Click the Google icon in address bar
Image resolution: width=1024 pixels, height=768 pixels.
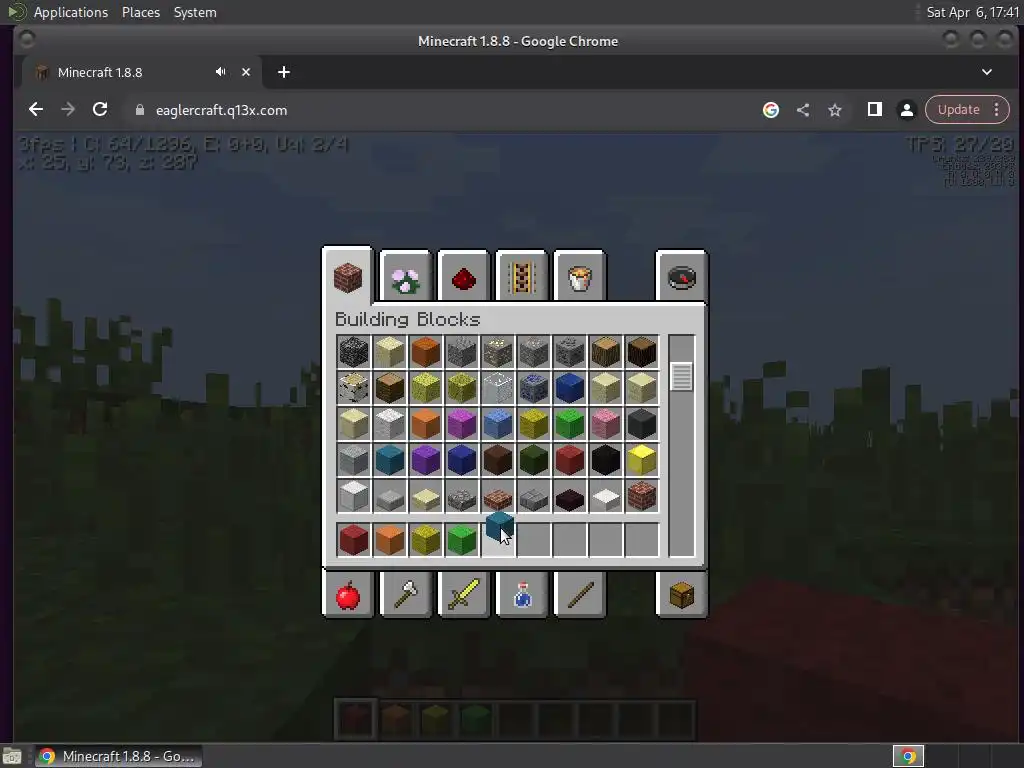pos(771,110)
